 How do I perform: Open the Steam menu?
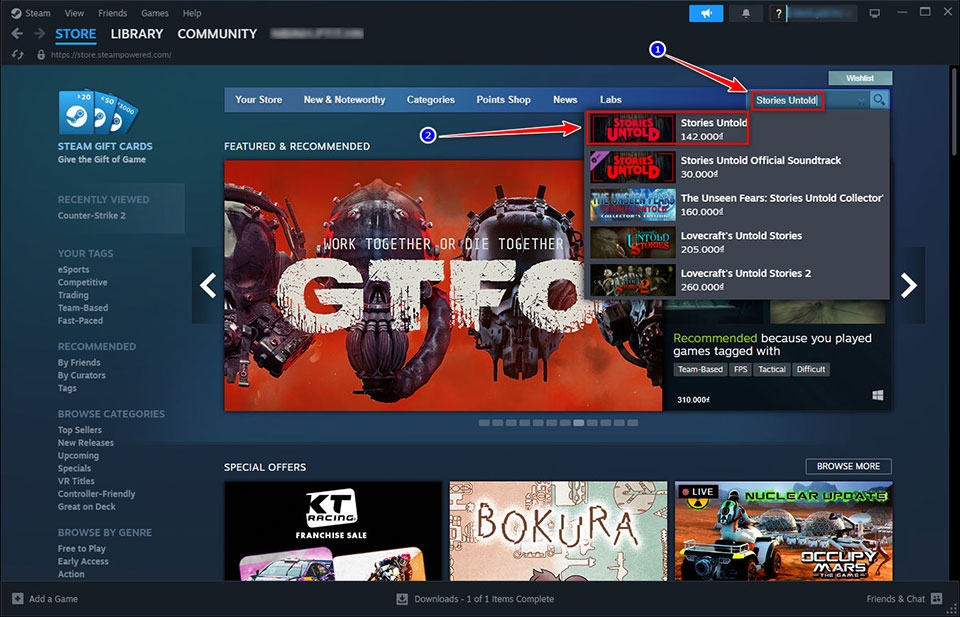38,13
